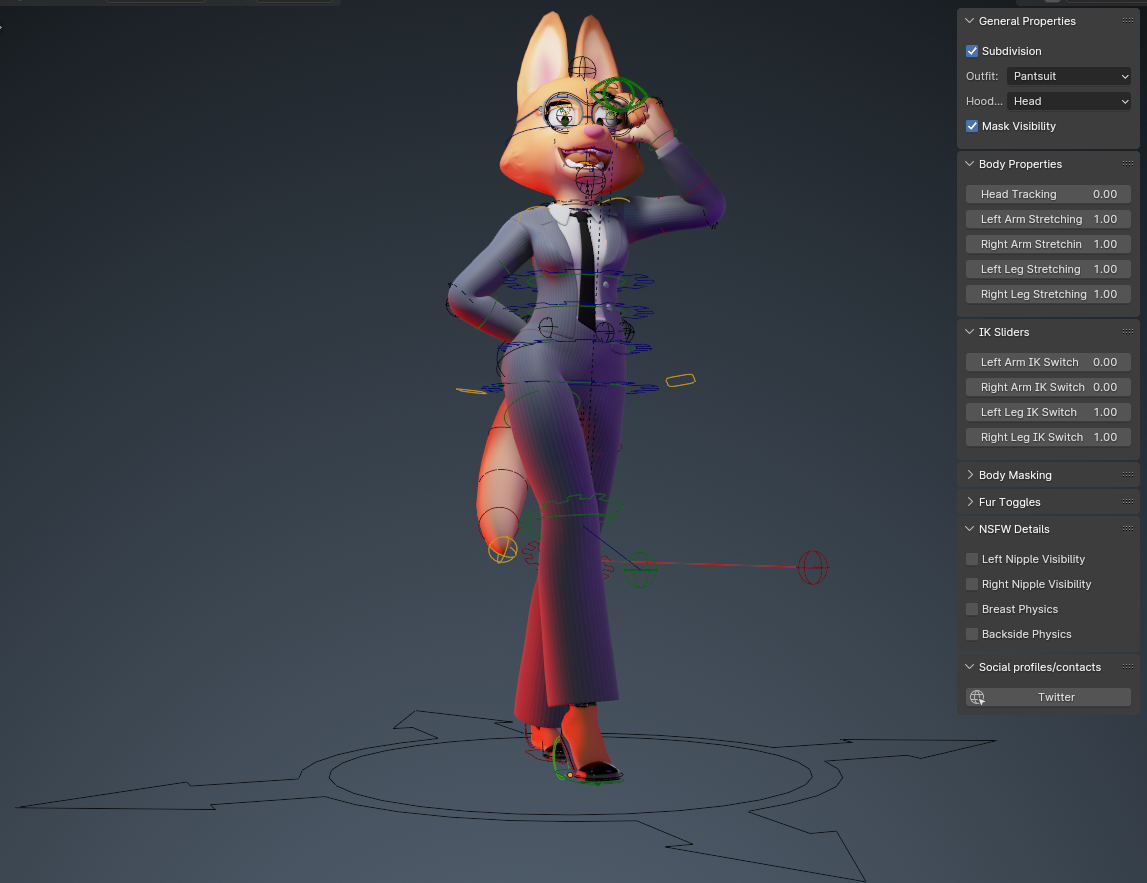Image resolution: width=1147 pixels, height=883 pixels.
Task: Adjust the Right Leg Stretching field
Action: tap(1048, 294)
